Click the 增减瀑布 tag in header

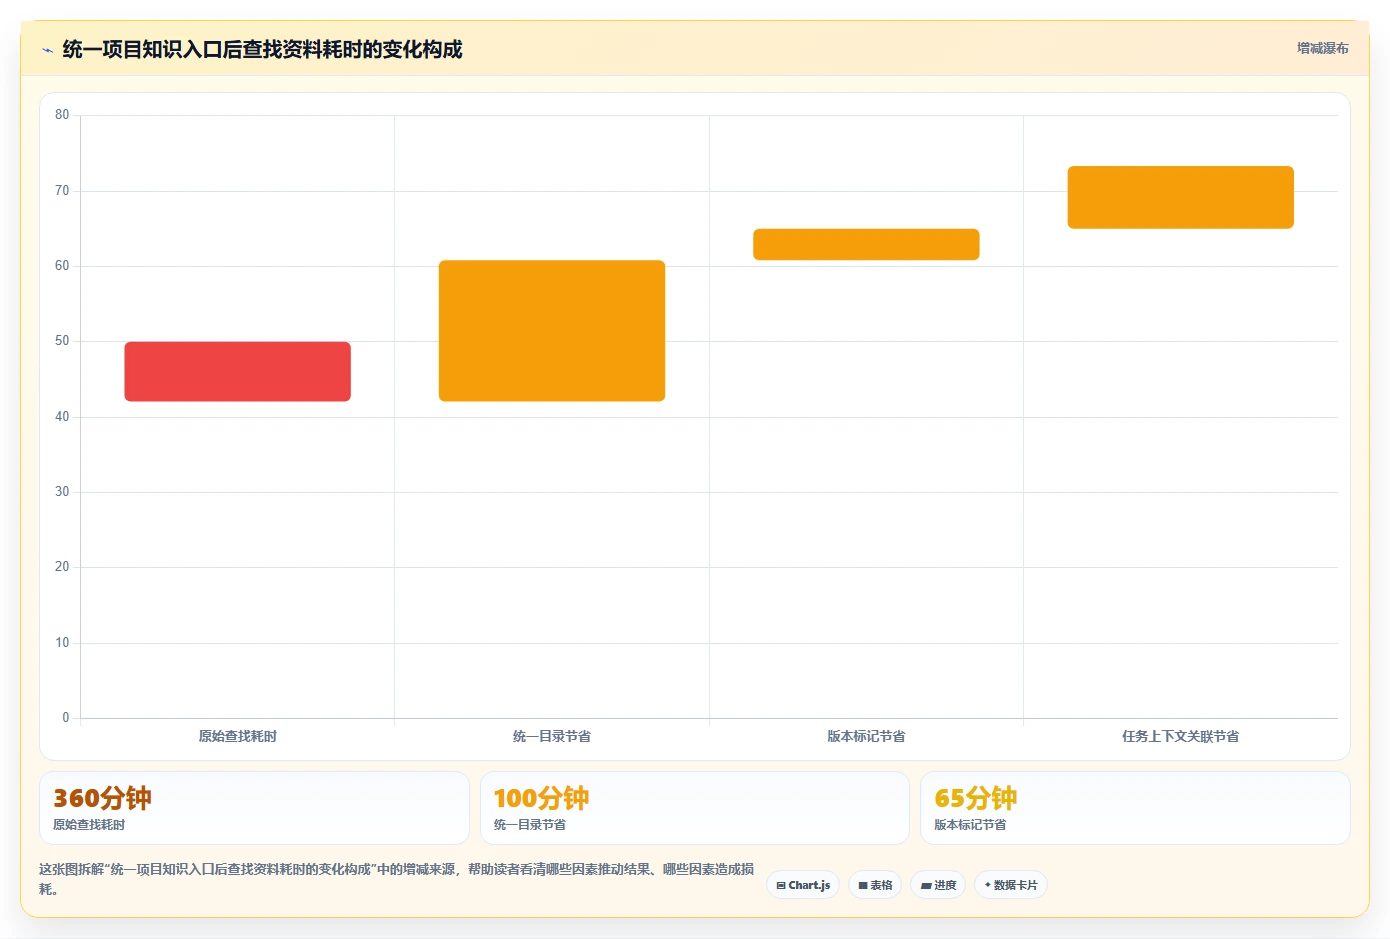[x=1322, y=48]
